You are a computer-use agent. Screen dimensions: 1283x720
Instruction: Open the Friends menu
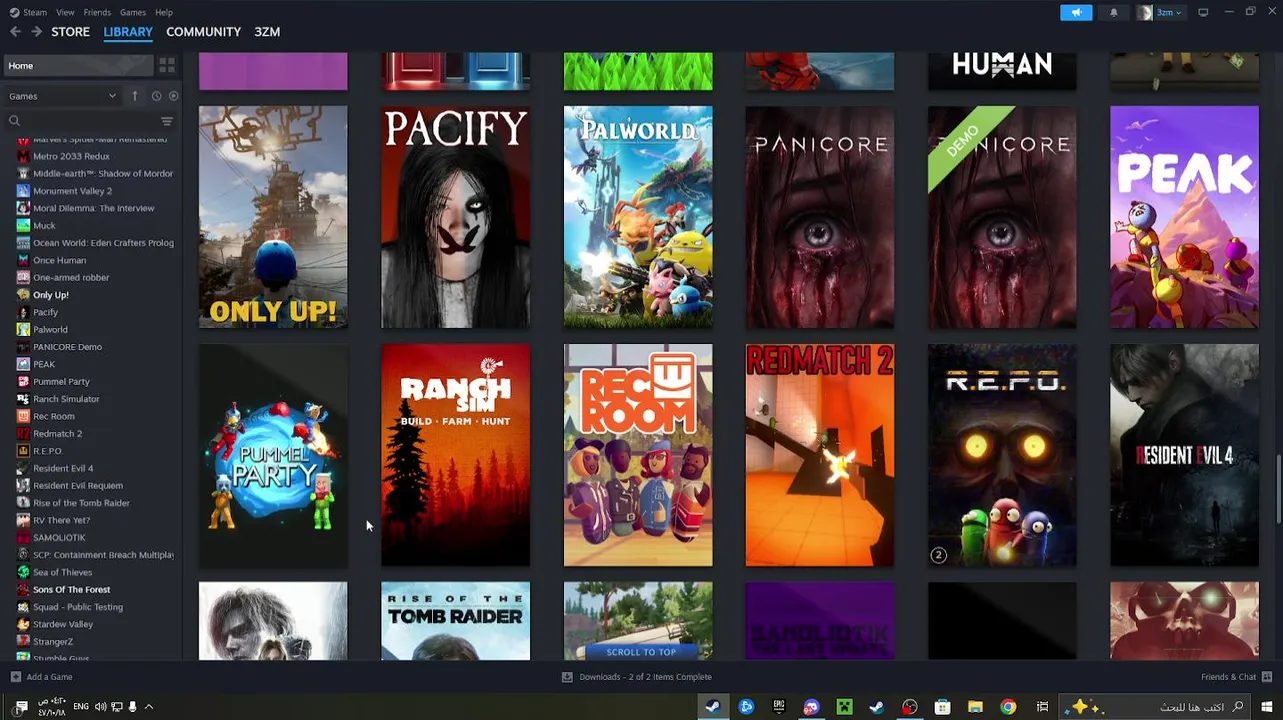coord(97,12)
